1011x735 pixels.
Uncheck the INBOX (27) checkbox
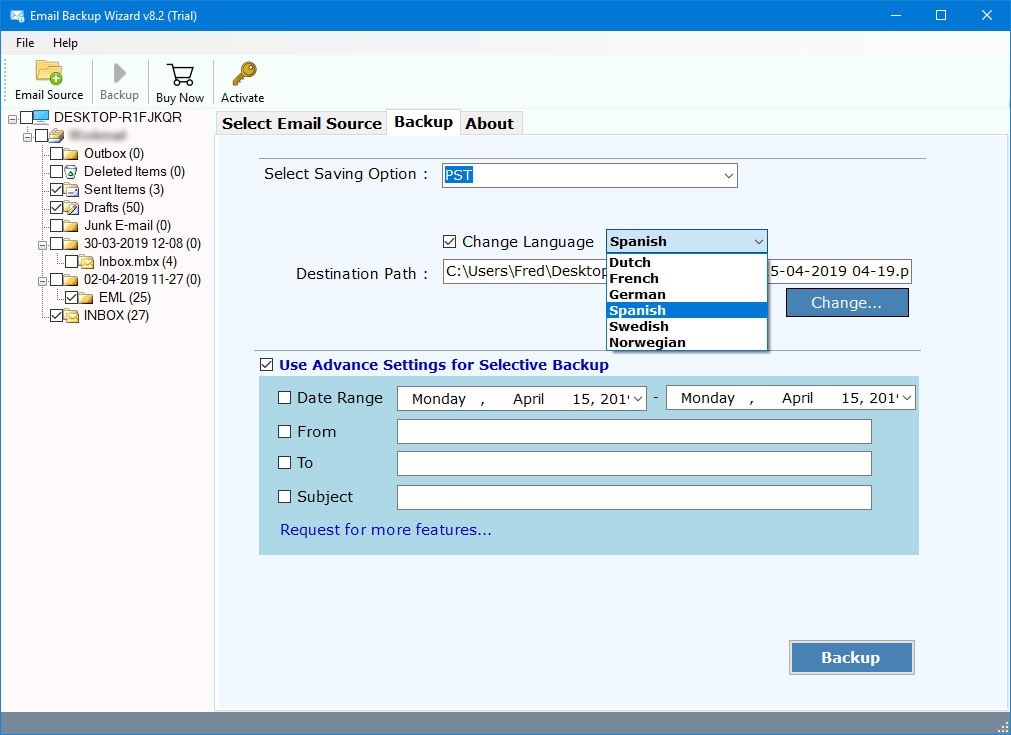pyautogui.click(x=57, y=316)
